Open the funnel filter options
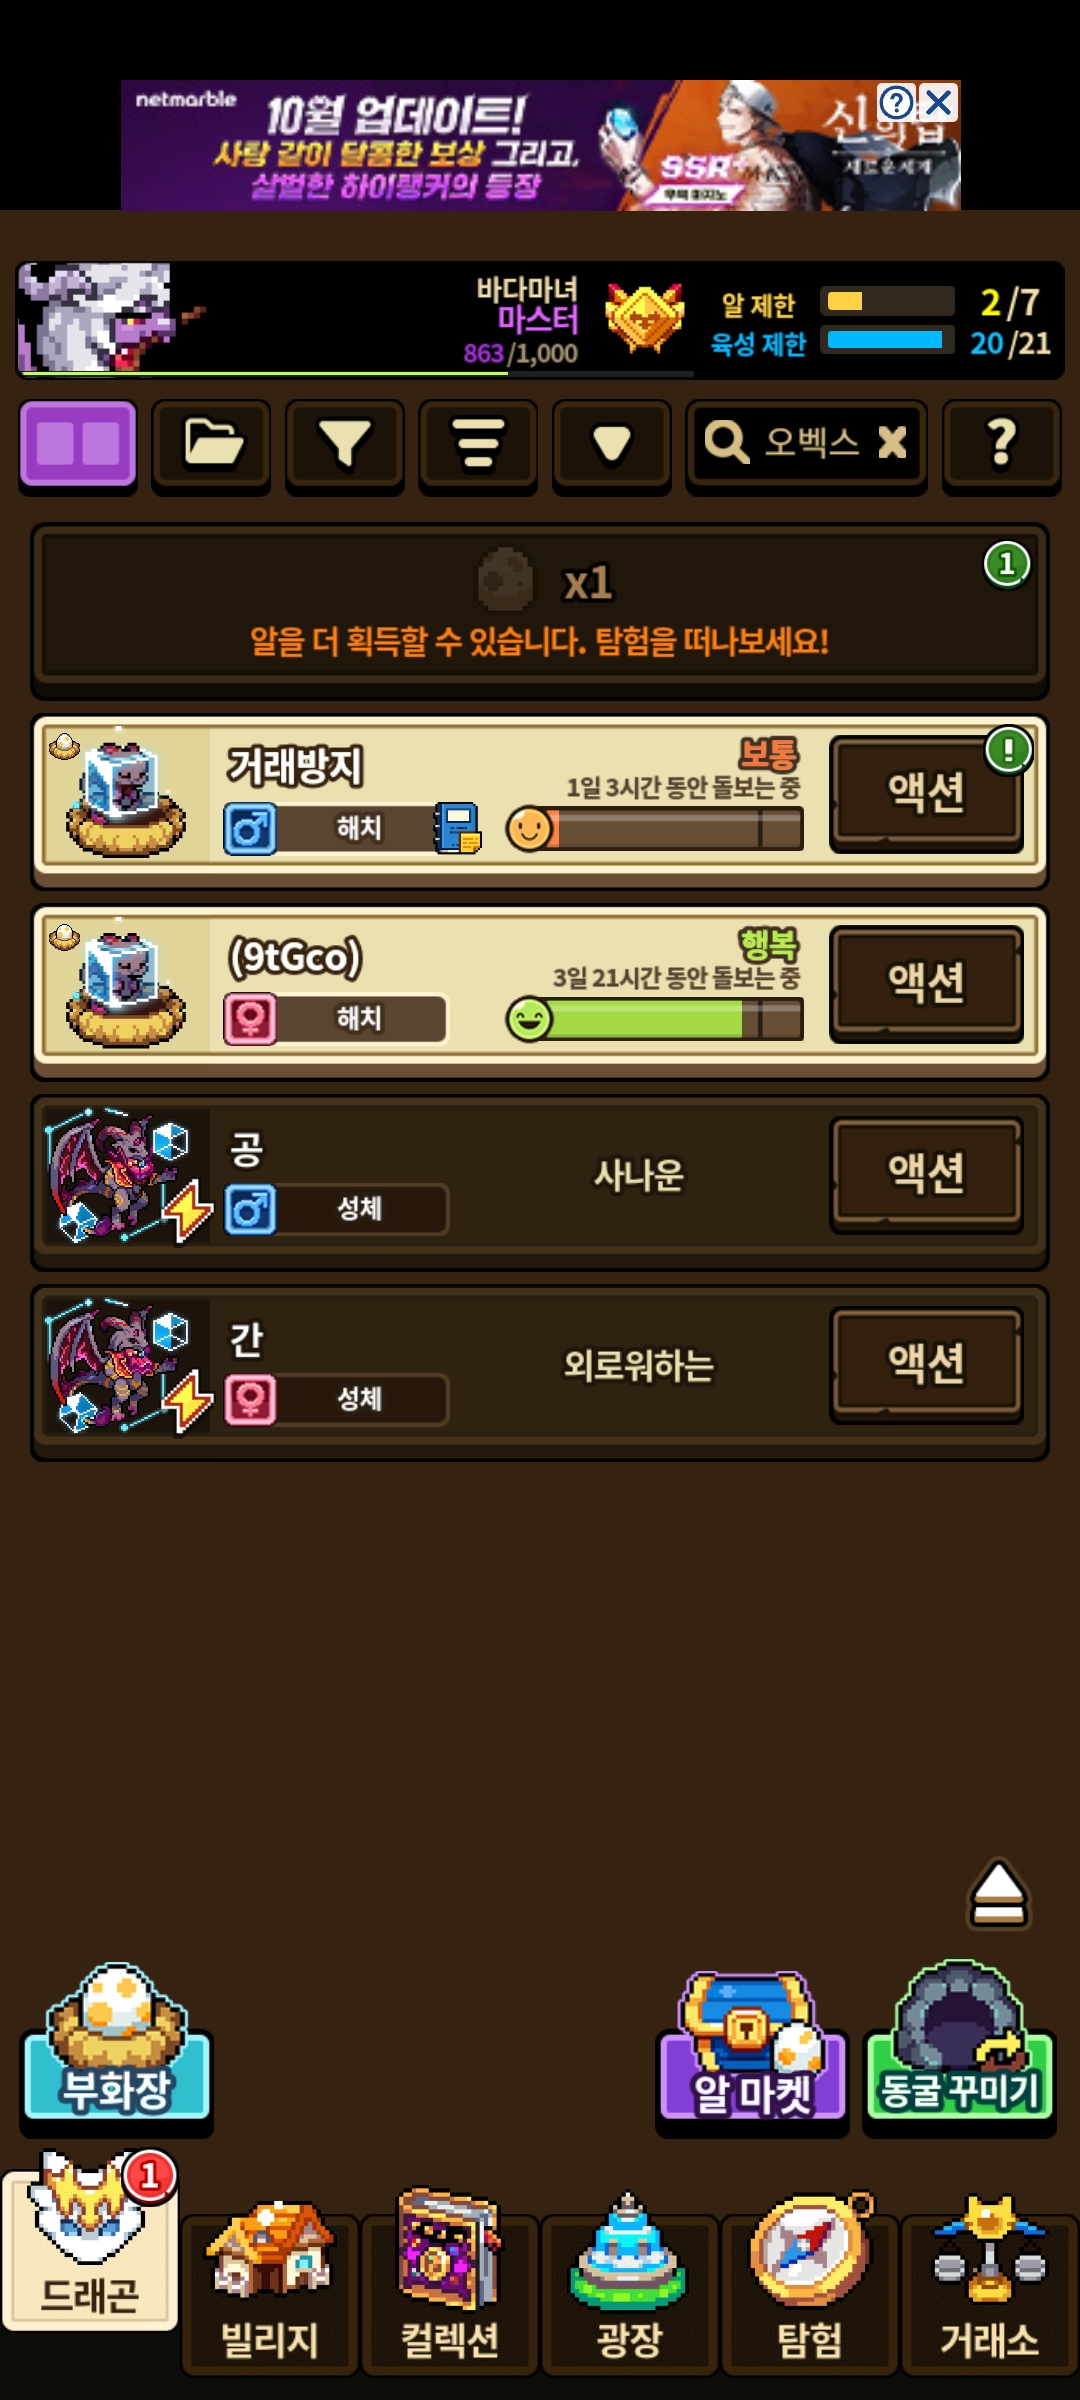Viewport: 1080px width, 2400px height. point(345,445)
